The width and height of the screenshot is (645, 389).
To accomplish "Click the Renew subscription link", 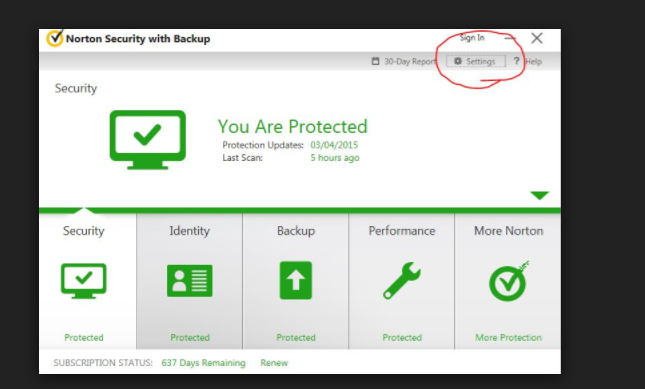I will [x=274, y=363].
